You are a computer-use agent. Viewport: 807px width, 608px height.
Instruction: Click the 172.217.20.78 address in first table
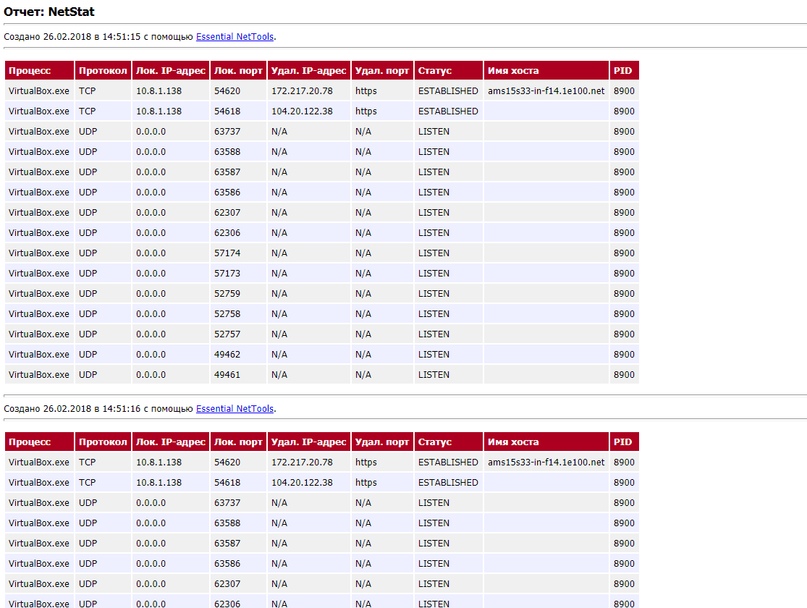[301, 91]
